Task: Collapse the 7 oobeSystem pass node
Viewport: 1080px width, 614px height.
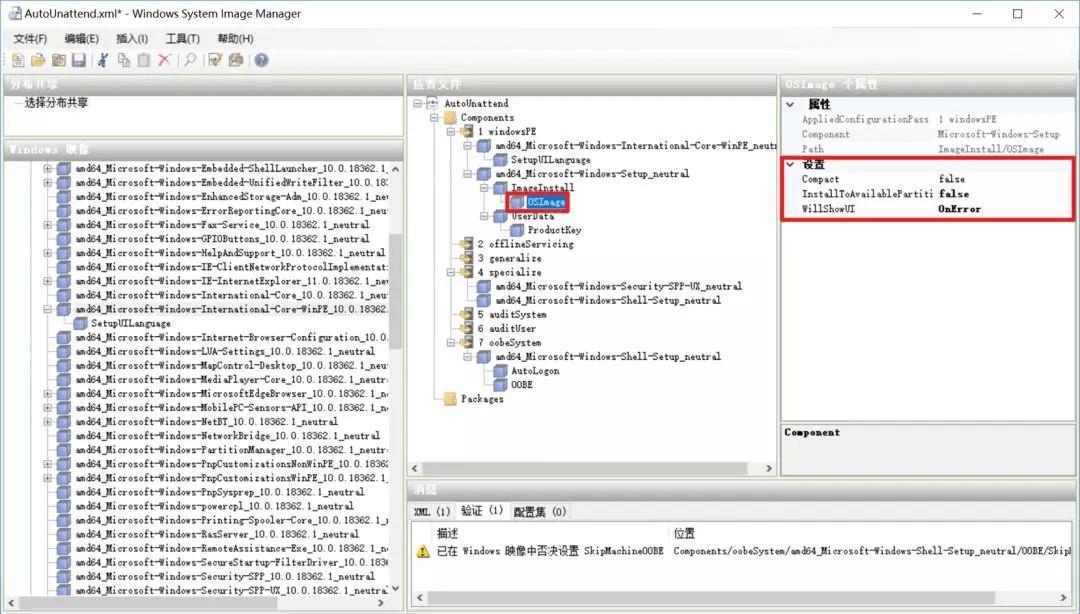Action: click(x=451, y=343)
